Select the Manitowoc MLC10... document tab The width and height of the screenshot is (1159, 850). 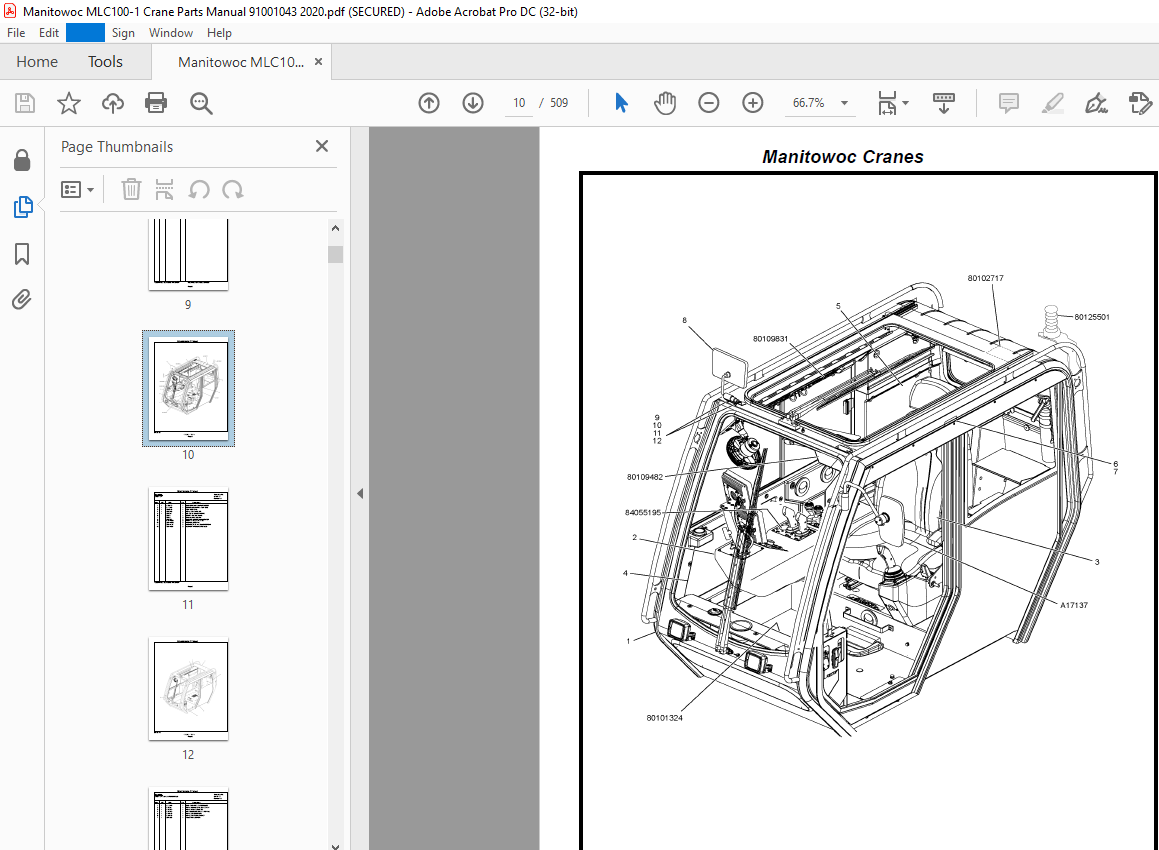[x=241, y=62]
